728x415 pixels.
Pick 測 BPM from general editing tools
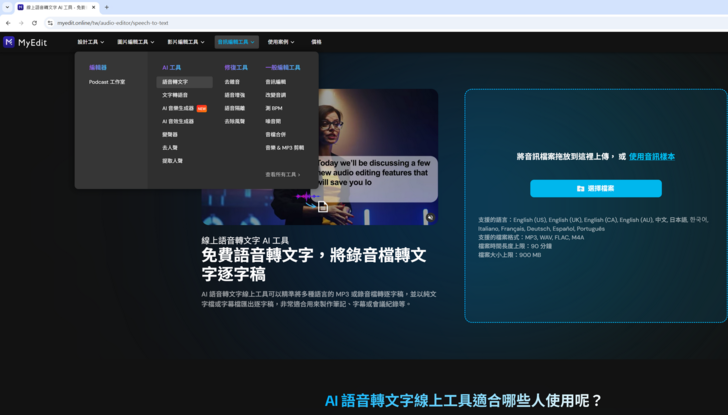click(x=273, y=108)
